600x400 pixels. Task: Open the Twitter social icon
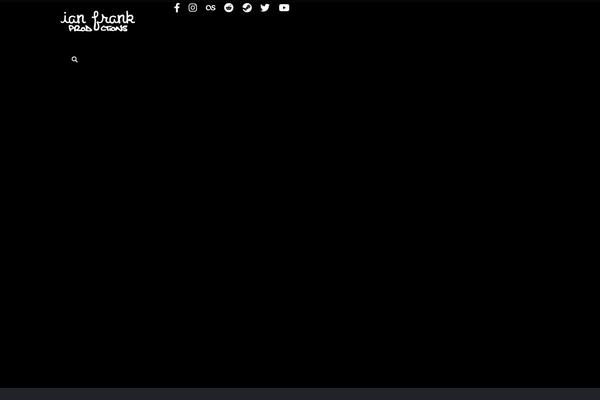(265, 8)
